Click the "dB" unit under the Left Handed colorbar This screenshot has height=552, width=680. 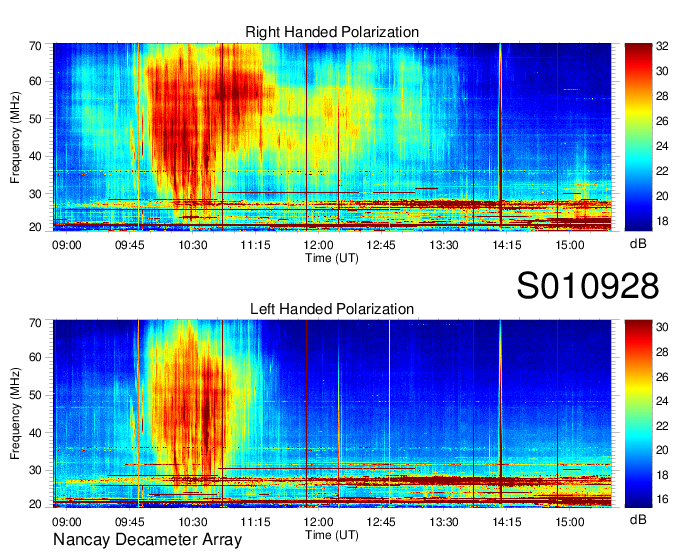coord(638,519)
